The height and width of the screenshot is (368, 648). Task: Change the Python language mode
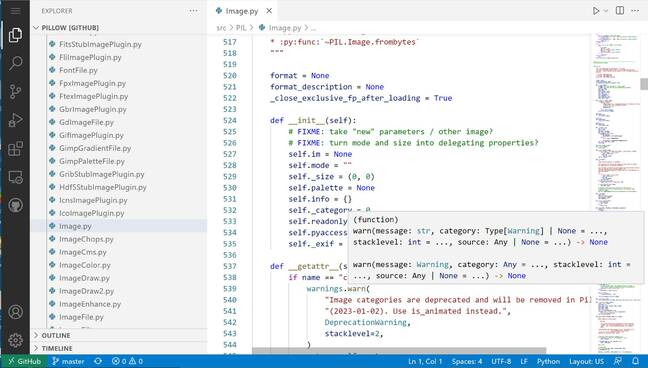548,361
